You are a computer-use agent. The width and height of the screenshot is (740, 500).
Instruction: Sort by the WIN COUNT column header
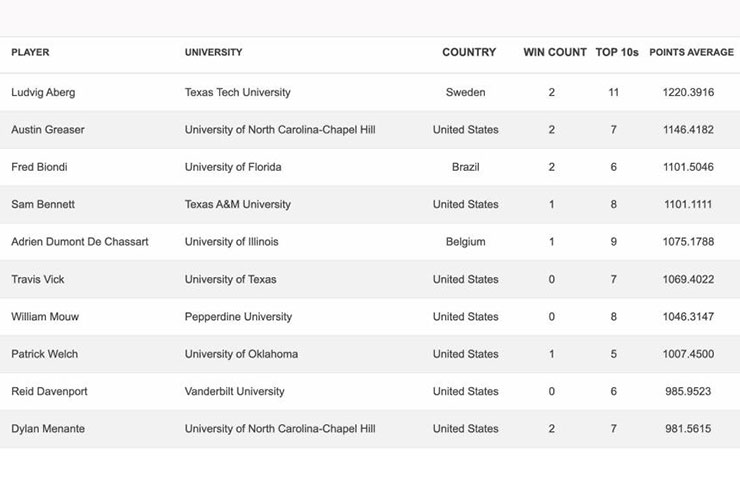pos(555,52)
